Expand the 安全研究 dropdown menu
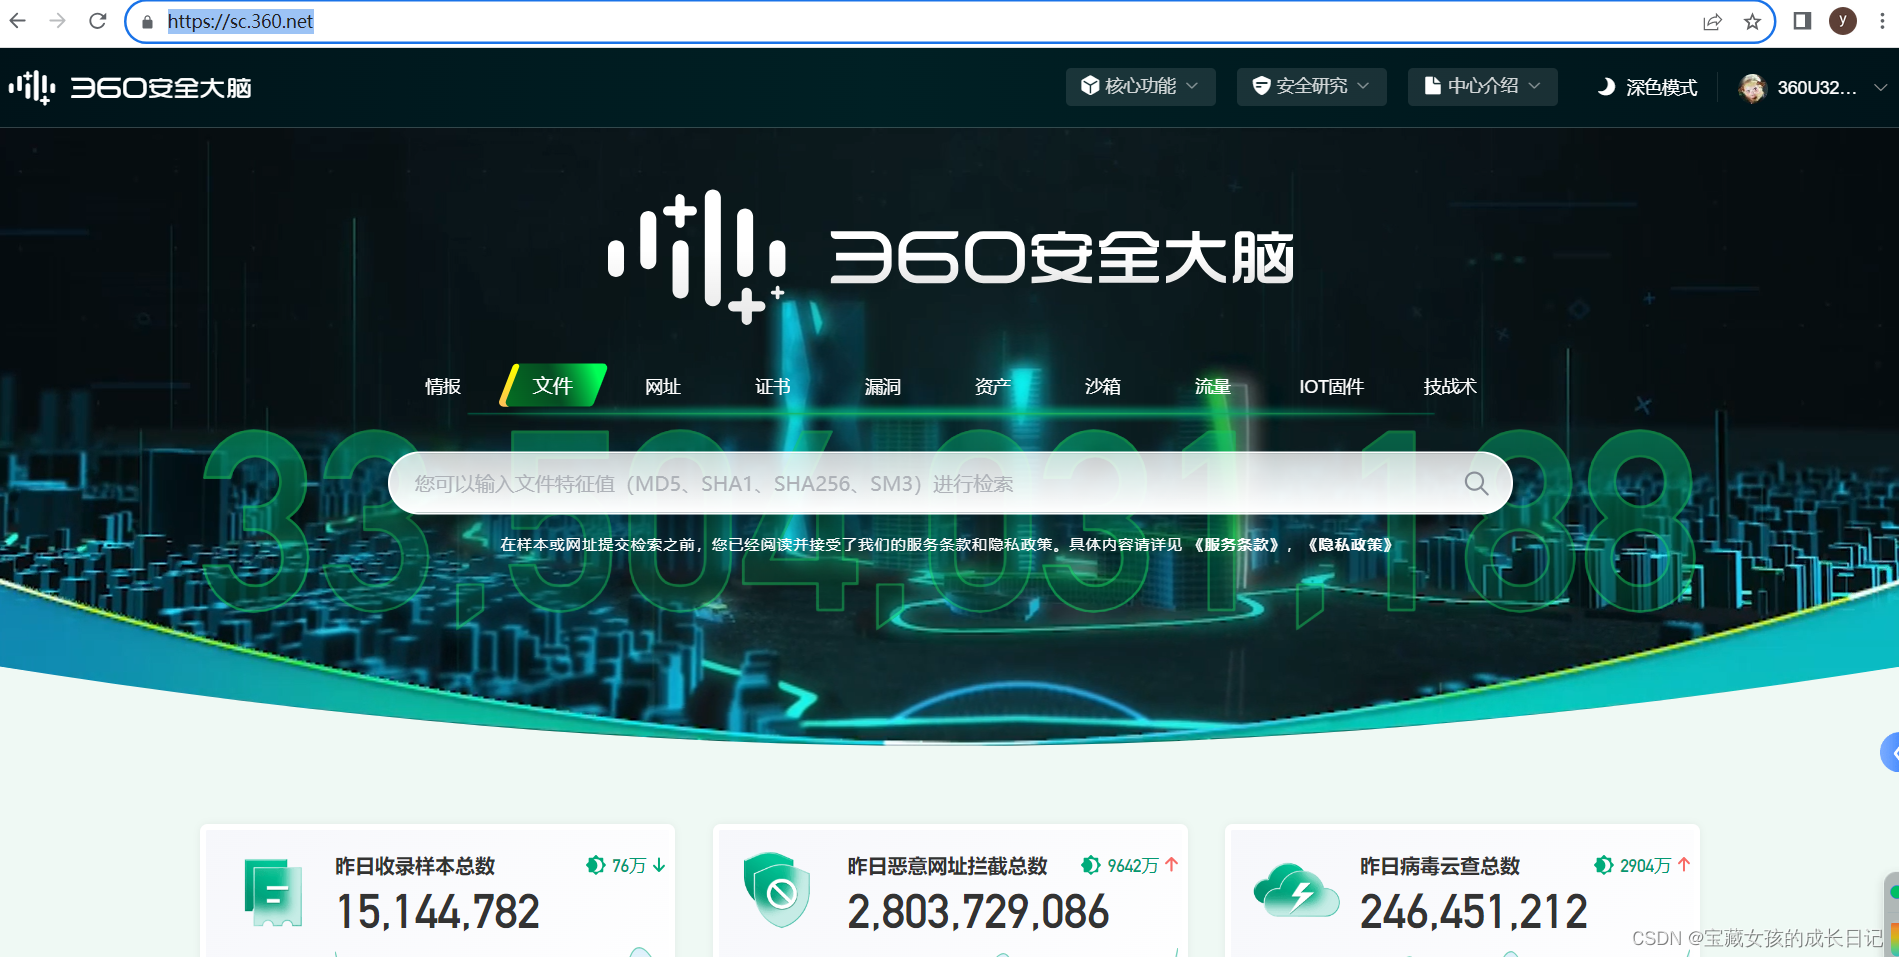The width and height of the screenshot is (1899, 957). pos(1311,87)
